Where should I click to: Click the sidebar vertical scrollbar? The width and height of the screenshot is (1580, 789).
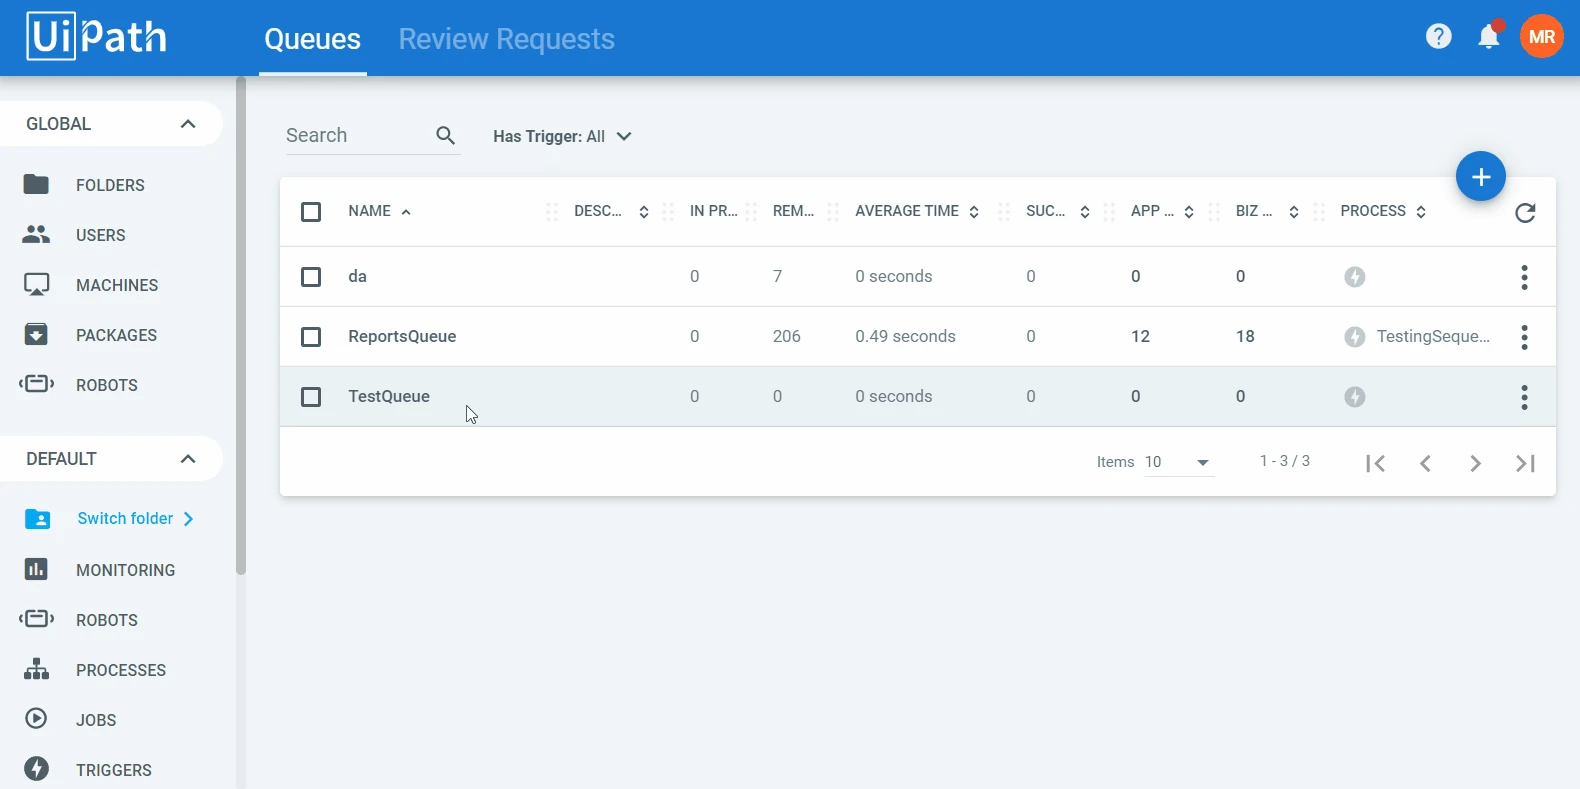click(x=240, y=326)
